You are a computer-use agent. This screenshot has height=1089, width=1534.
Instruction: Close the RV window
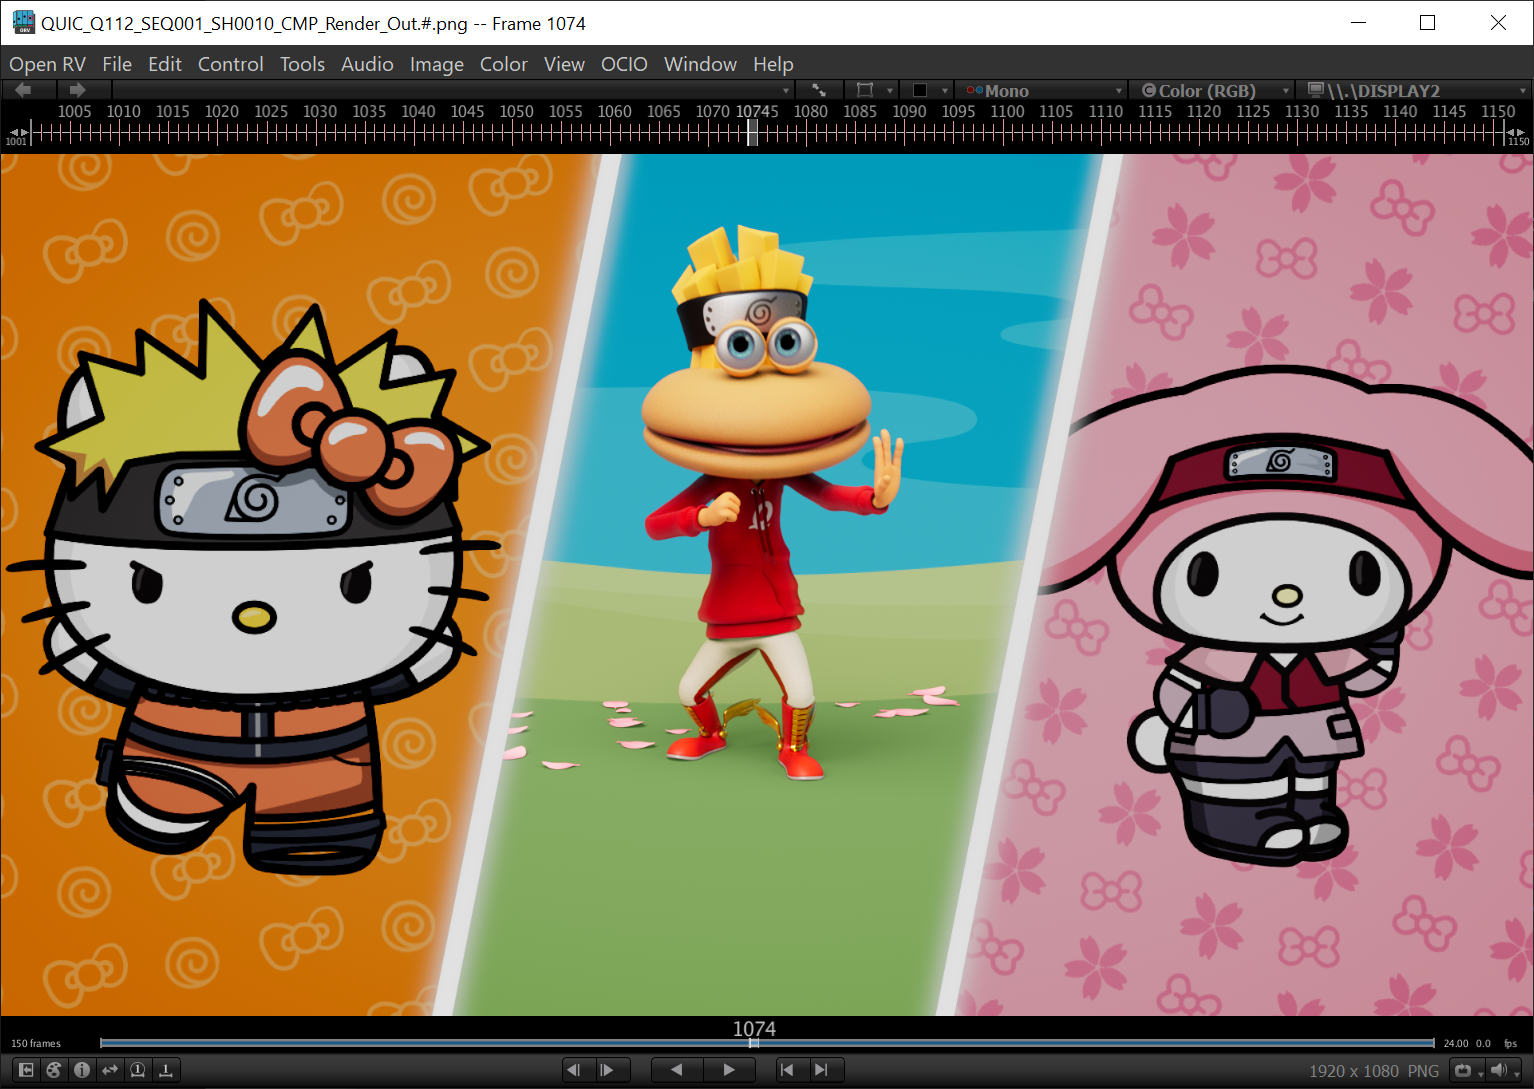1498,22
